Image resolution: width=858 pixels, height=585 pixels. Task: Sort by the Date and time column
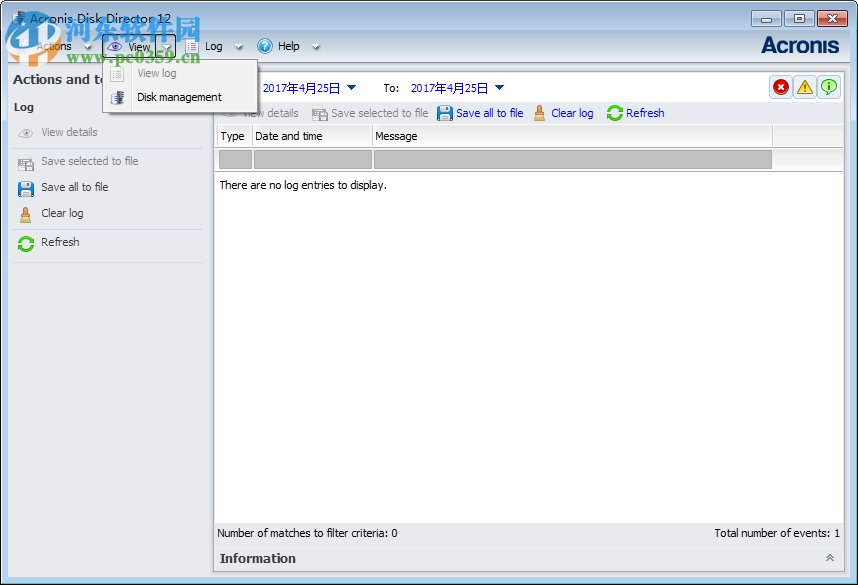tap(312, 136)
